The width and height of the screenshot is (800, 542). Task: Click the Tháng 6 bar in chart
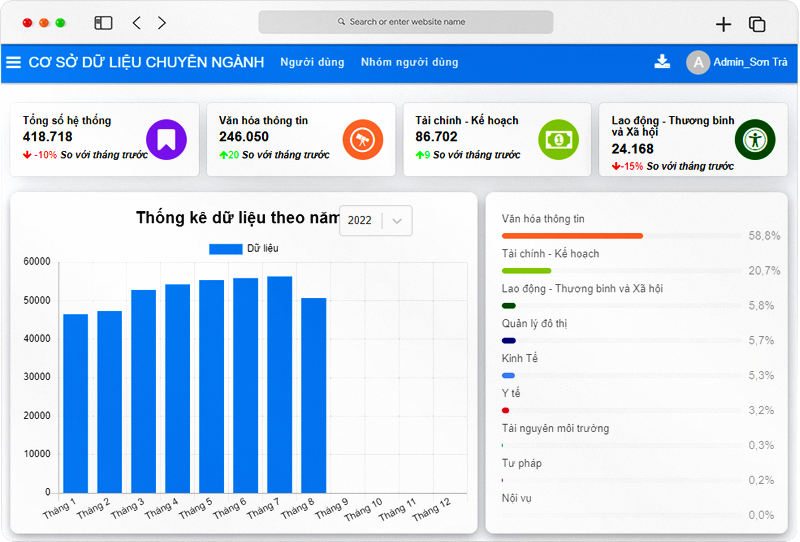click(245, 386)
